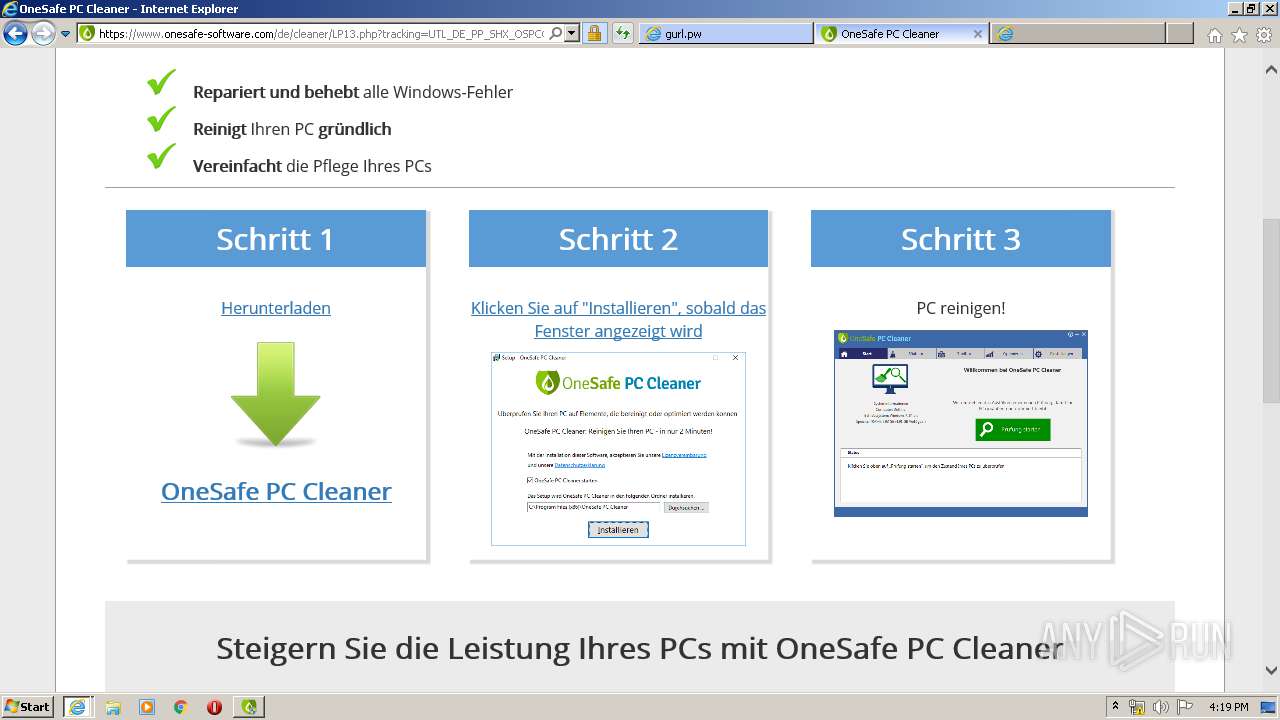
Task: Click the green scan button in app screenshot
Action: (1013, 430)
